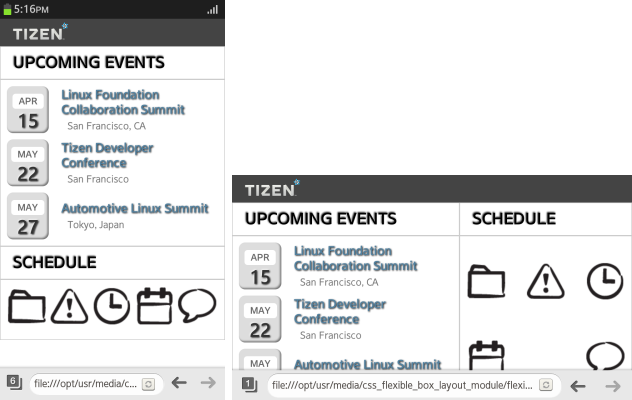Click the folder icon in the portrait layout

tap(27, 305)
